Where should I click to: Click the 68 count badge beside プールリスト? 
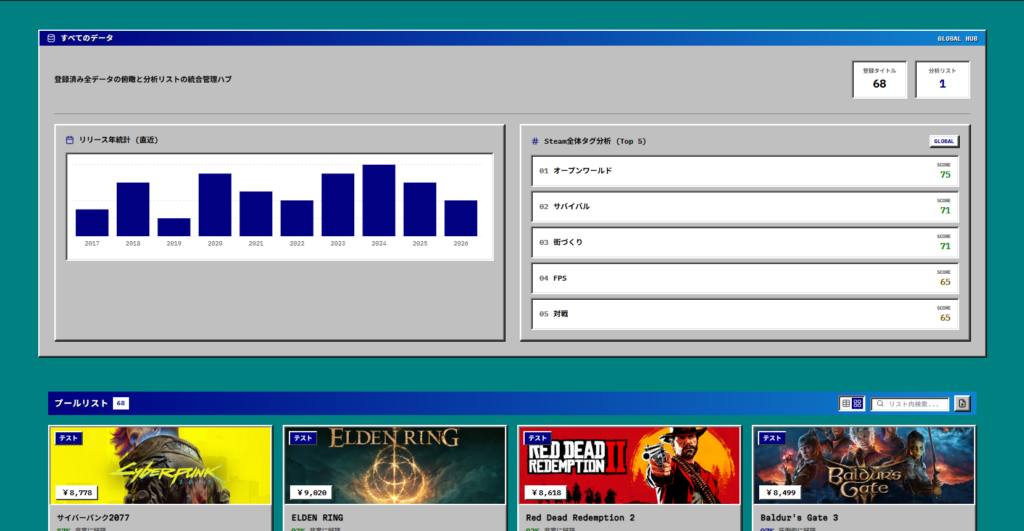coord(121,404)
